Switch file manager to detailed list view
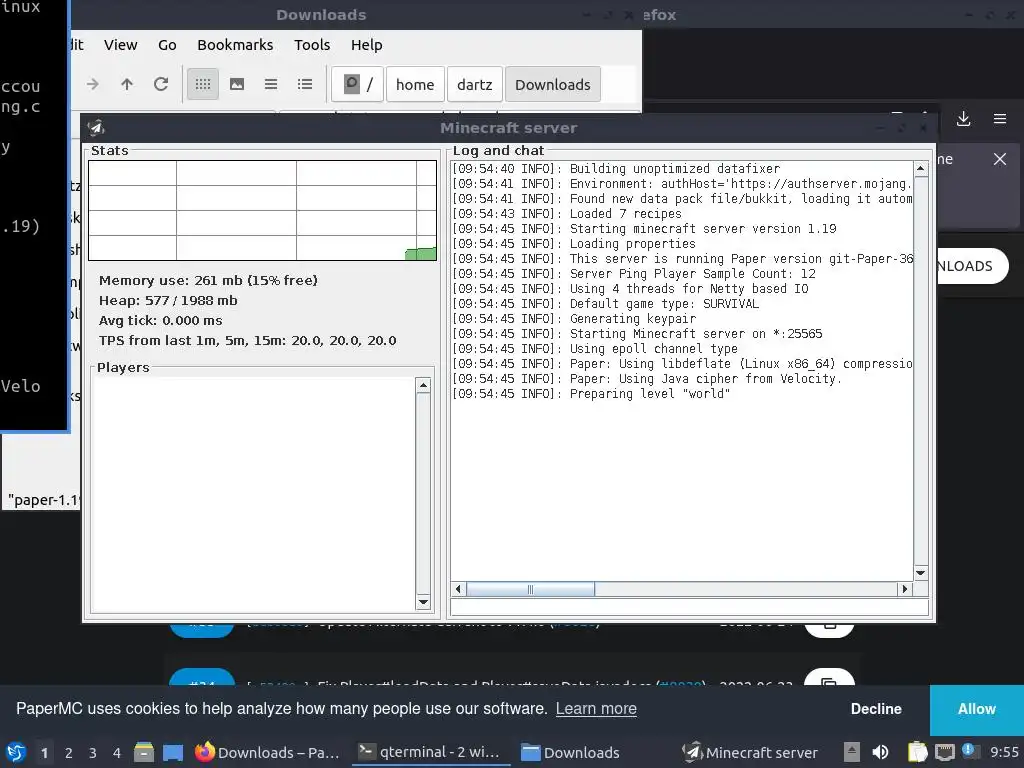Image resolution: width=1024 pixels, height=768 pixels. (305, 84)
